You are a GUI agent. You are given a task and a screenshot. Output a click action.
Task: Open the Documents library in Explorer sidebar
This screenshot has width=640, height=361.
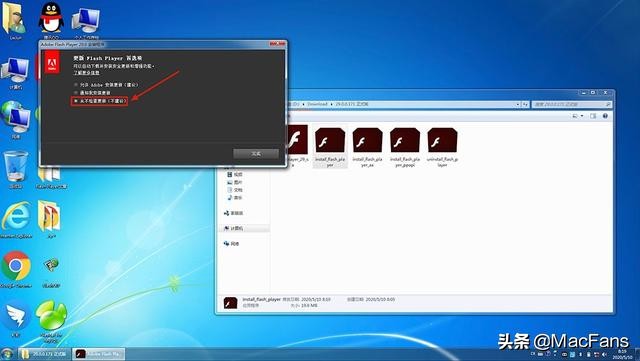coord(235,190)
